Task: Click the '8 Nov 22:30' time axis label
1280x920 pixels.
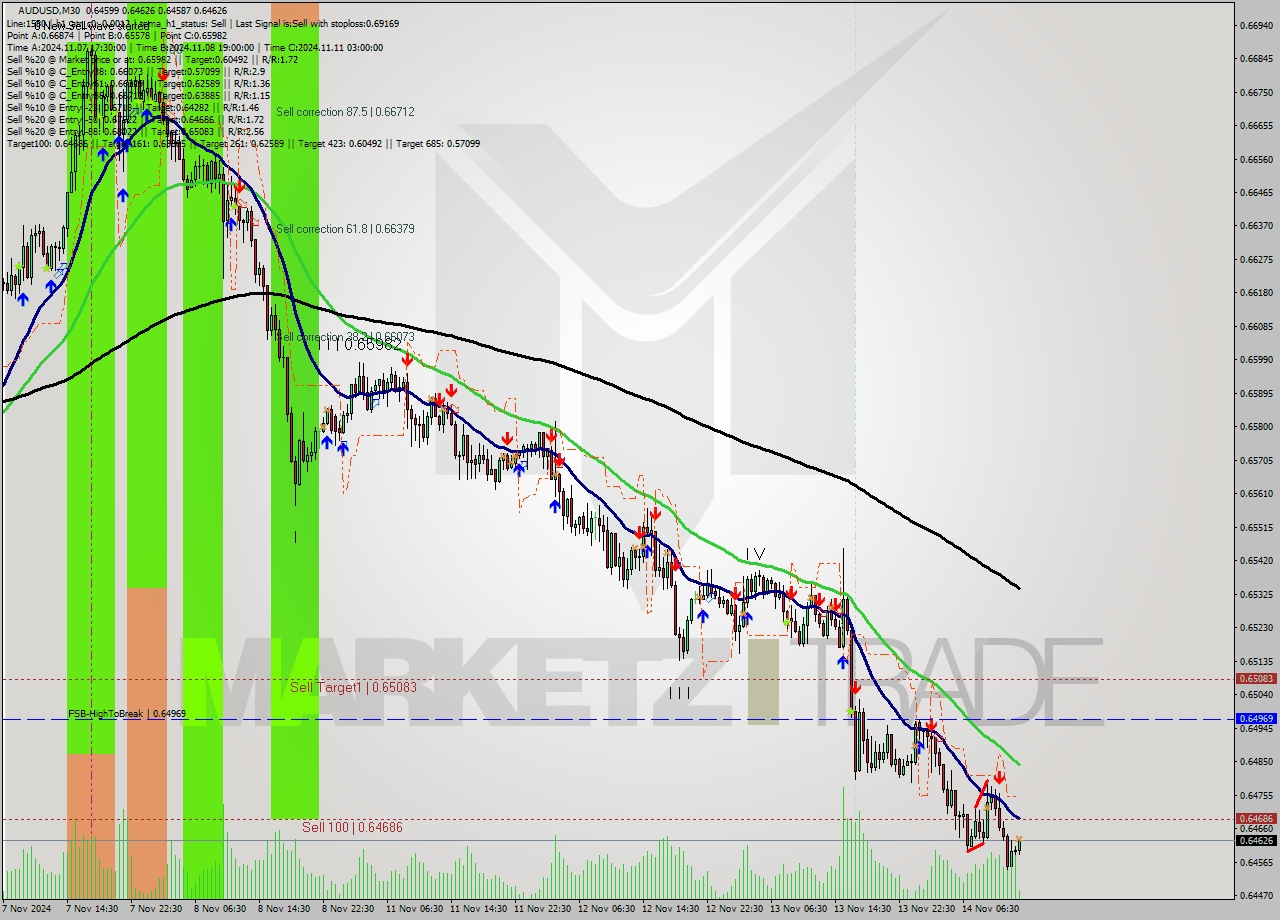Action: [348, 909]
